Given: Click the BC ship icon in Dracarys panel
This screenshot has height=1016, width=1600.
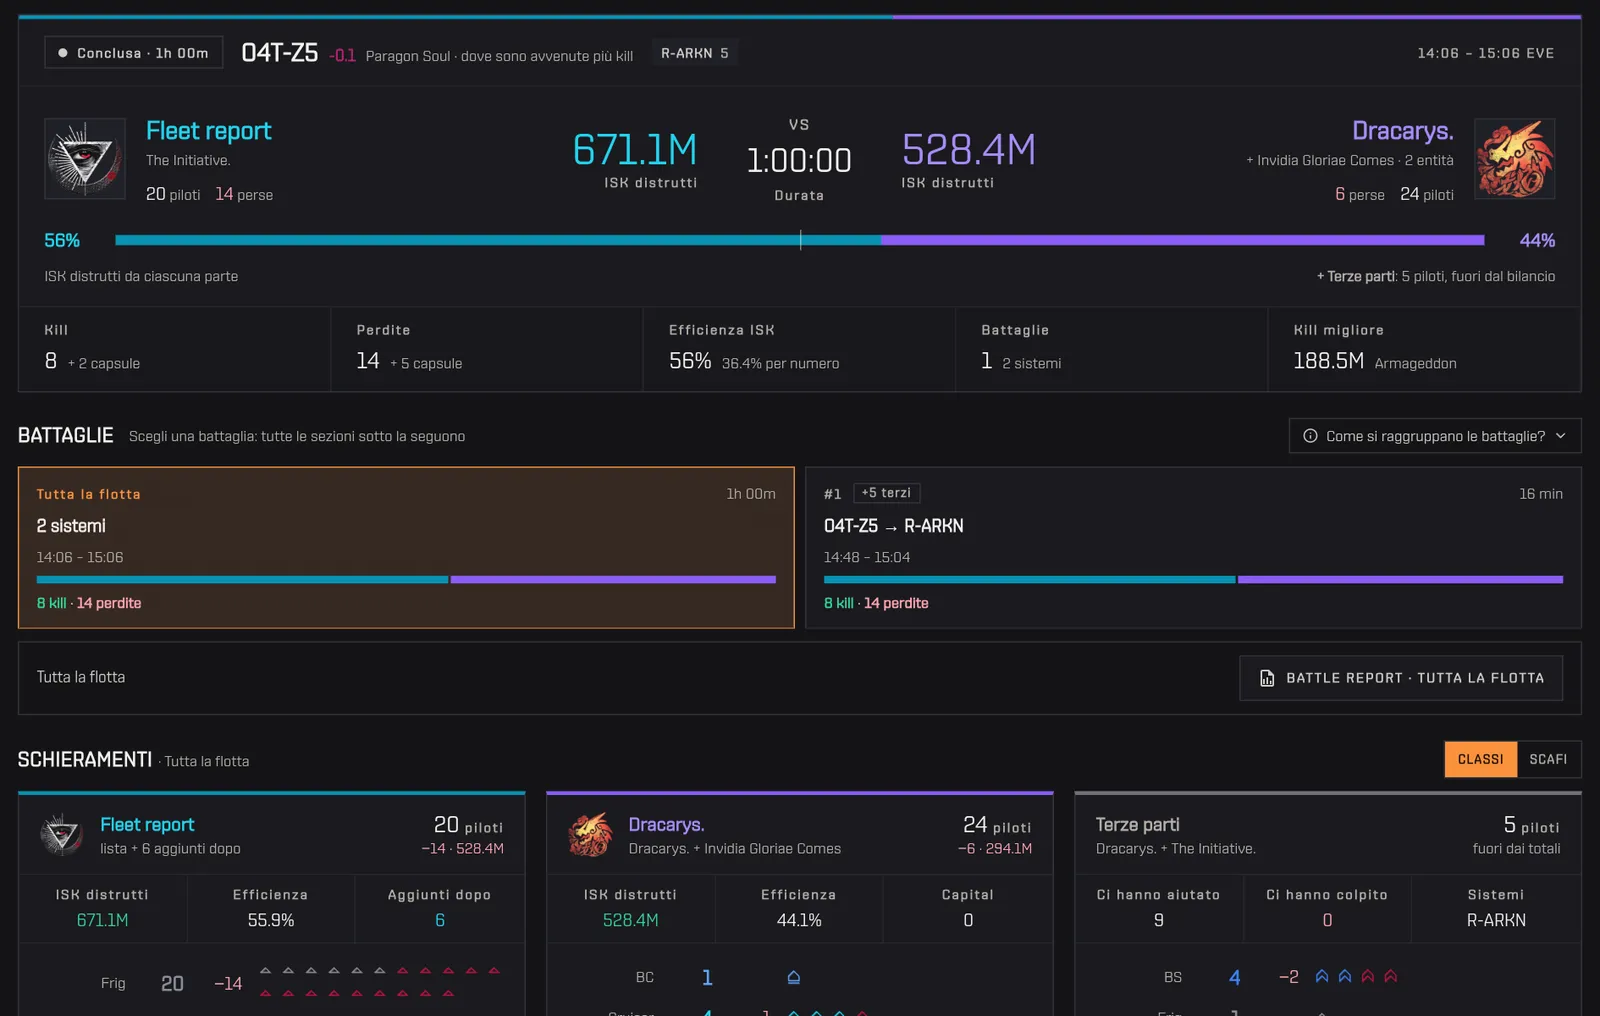Looking at the screenshot, I should [x=793, y=977].
